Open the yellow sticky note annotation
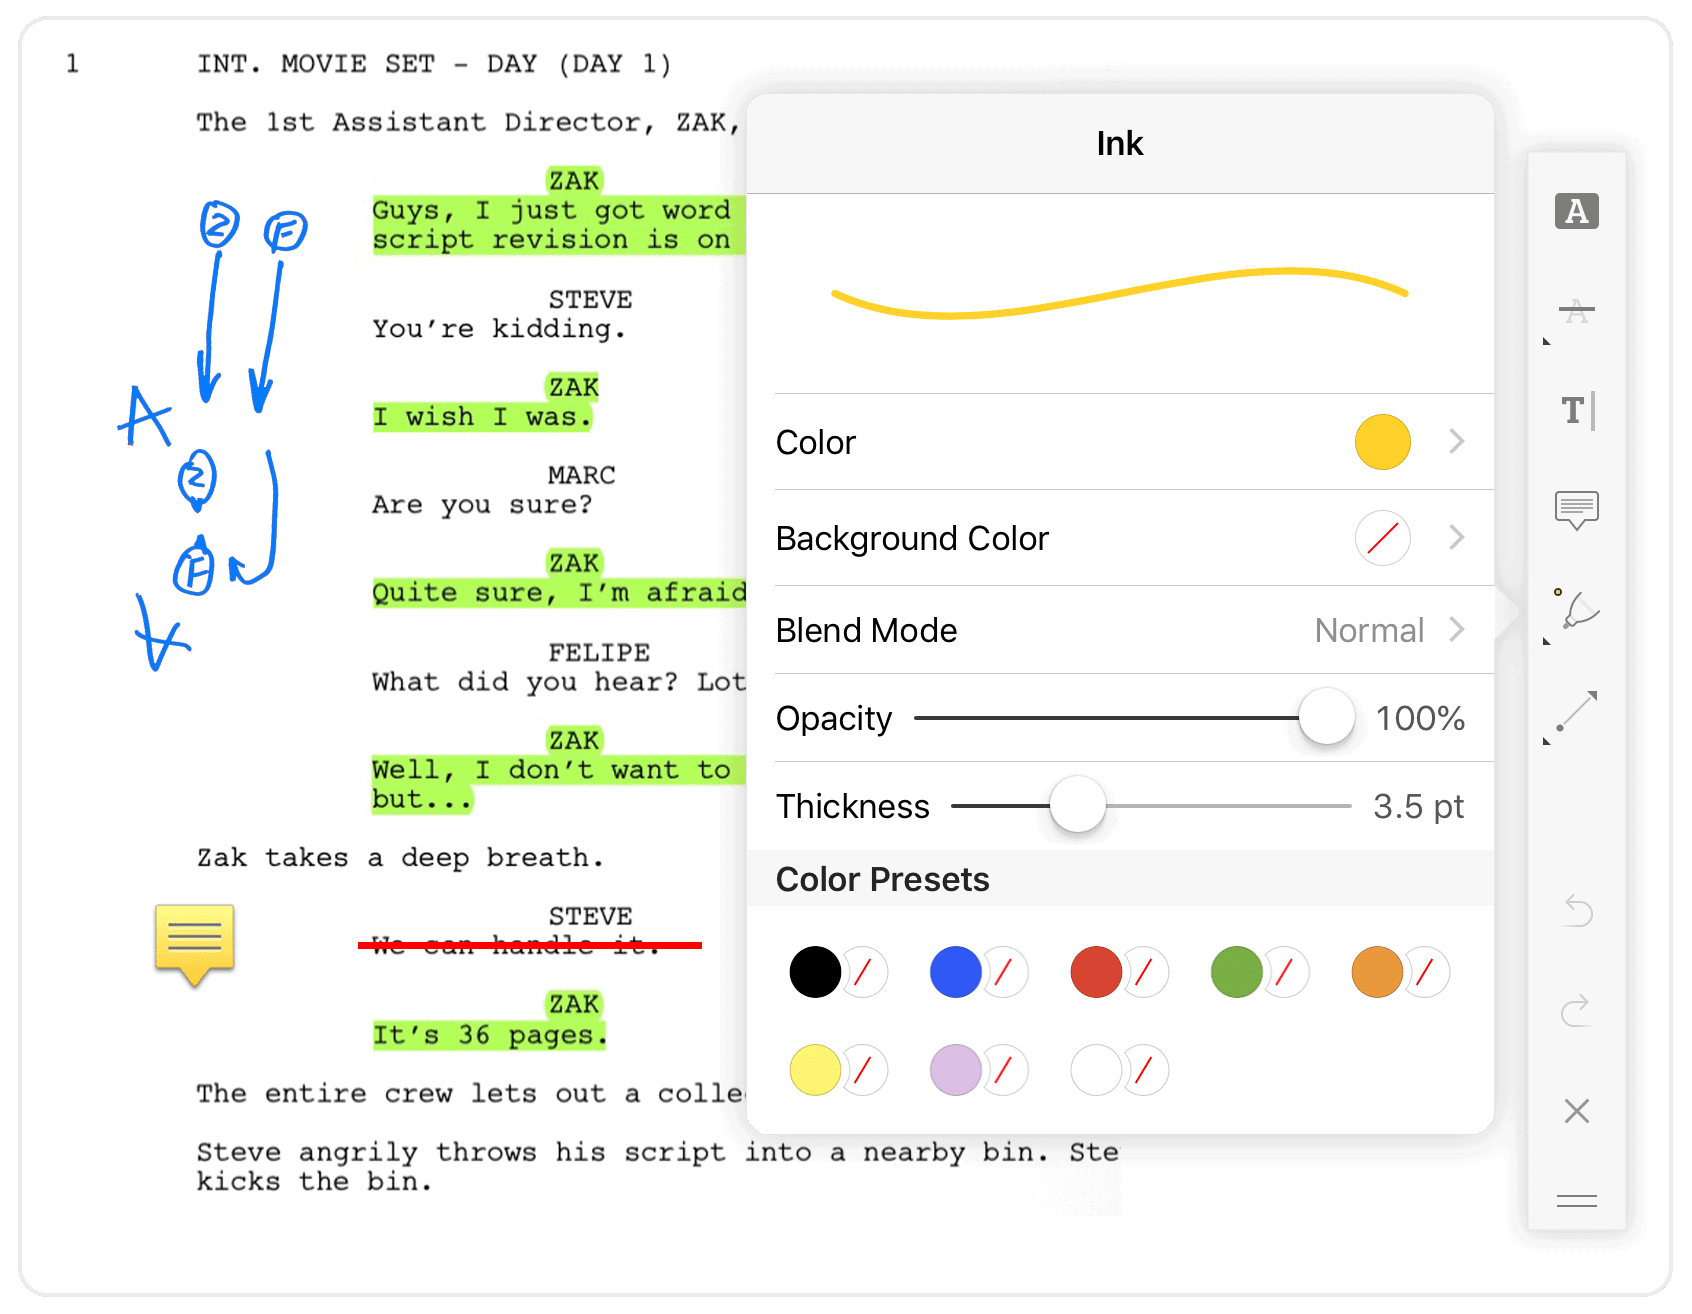The height and width of the screenshot is (1314, 1692). (x=195, y=945)
